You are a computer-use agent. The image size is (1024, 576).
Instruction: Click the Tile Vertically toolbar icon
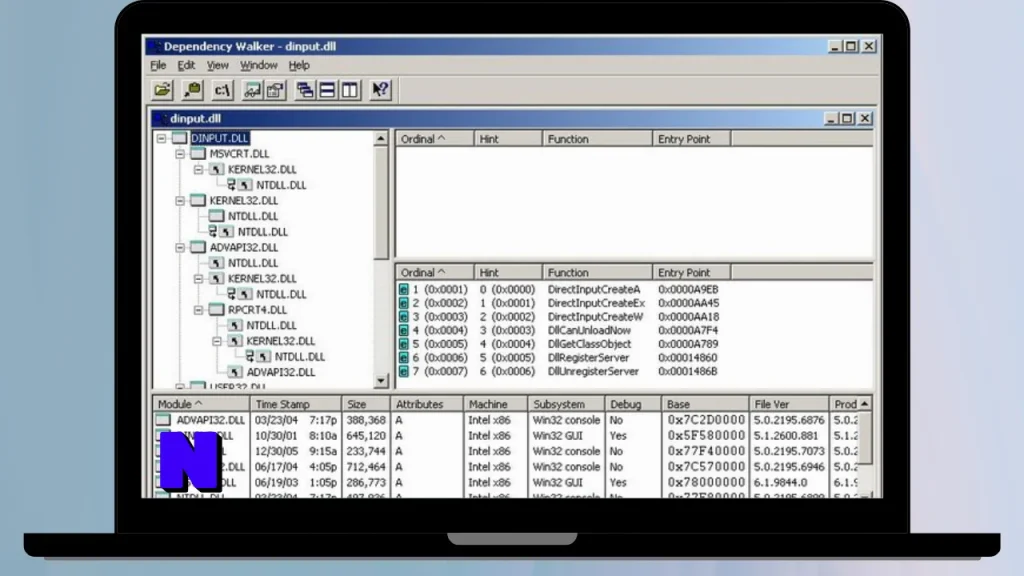pyautogui.click(x=350, y=90)
